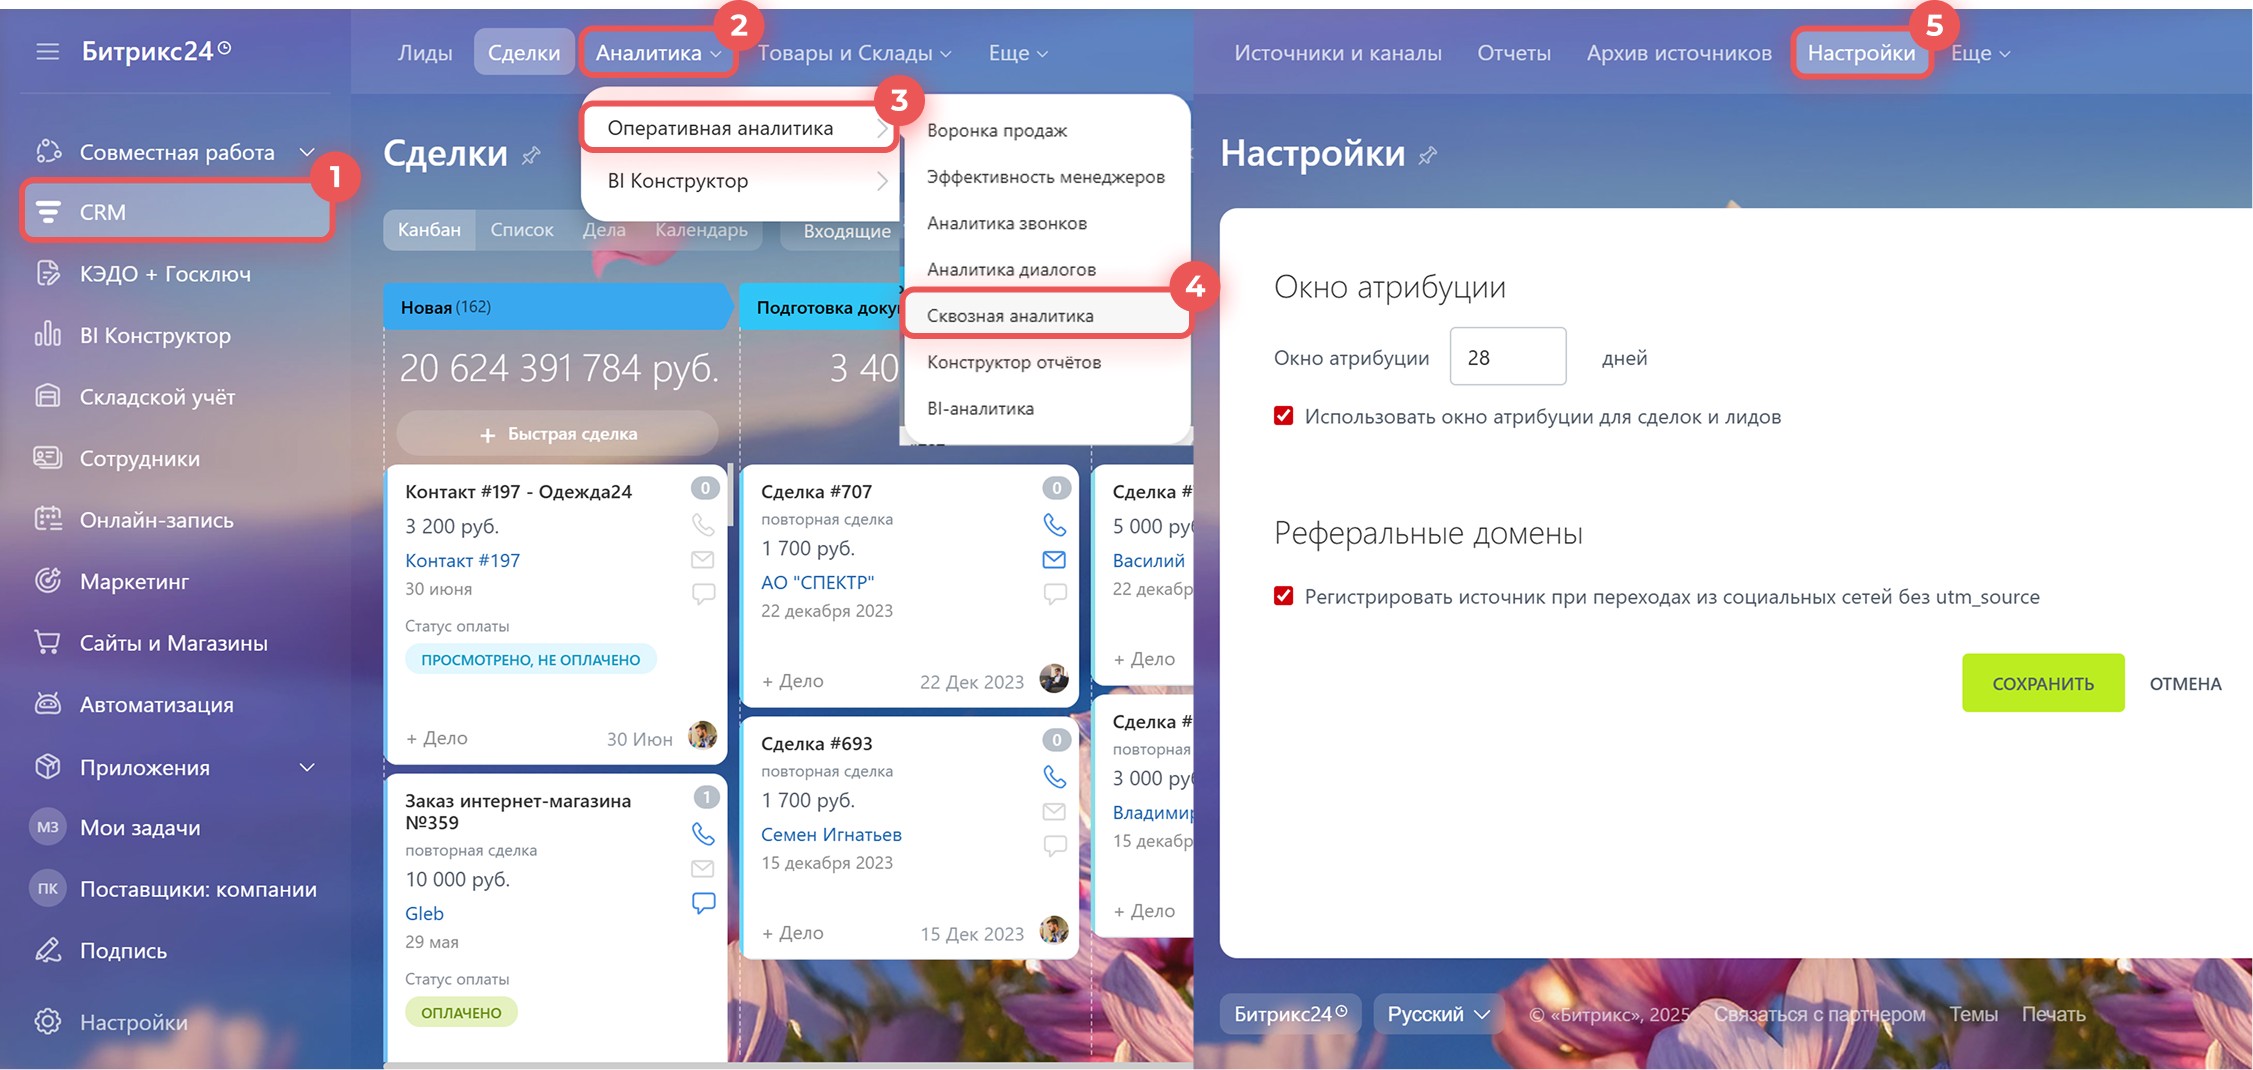Click the Приложения cube icon
Screen dimensions: 2253x1070
(x=48, y=767)
